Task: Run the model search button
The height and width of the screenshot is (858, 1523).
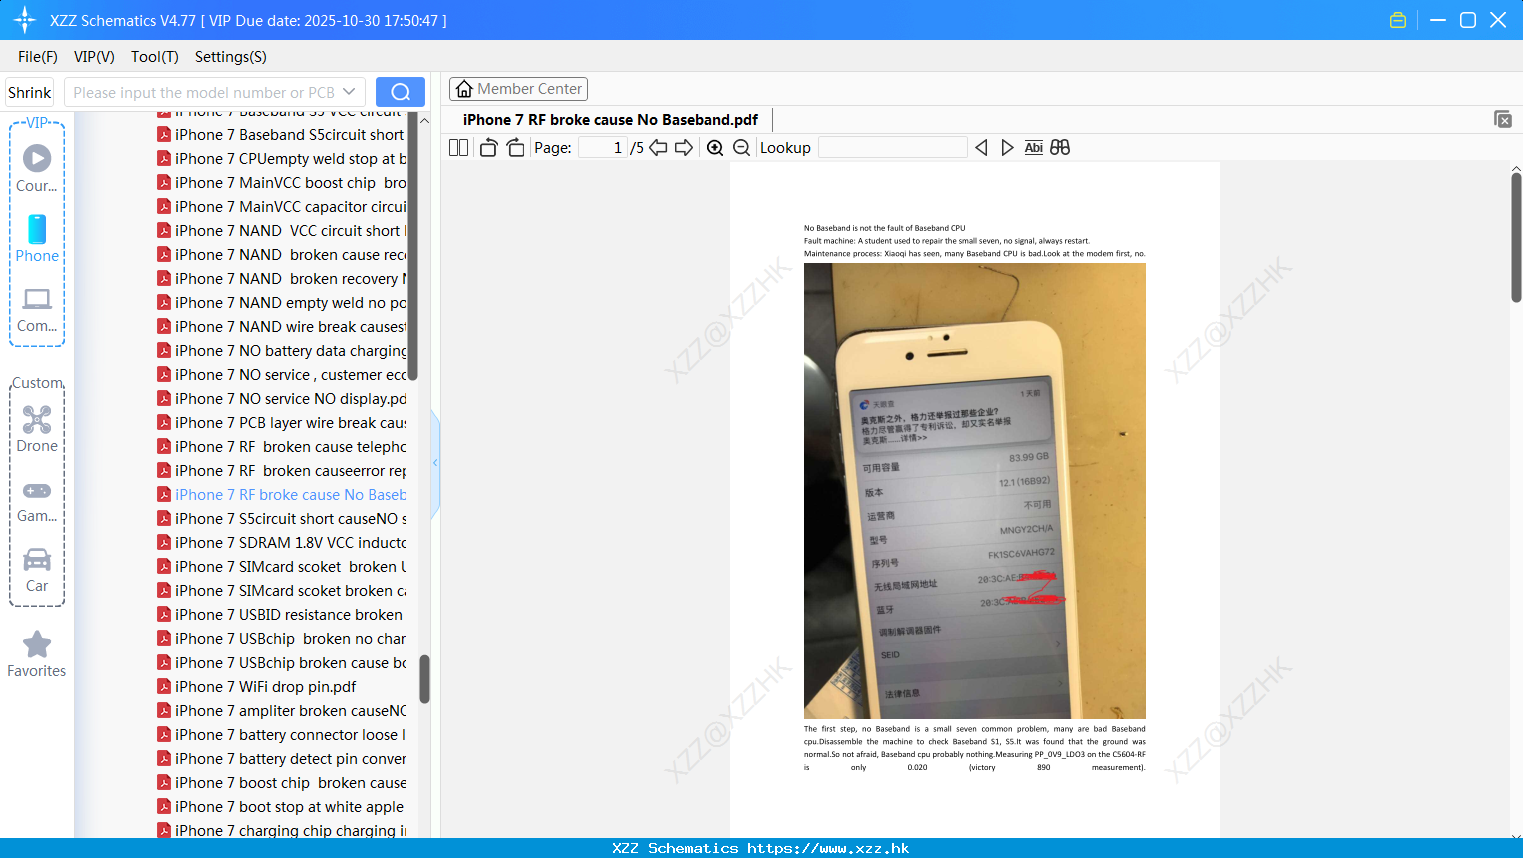Action: (x=400, y=92)
